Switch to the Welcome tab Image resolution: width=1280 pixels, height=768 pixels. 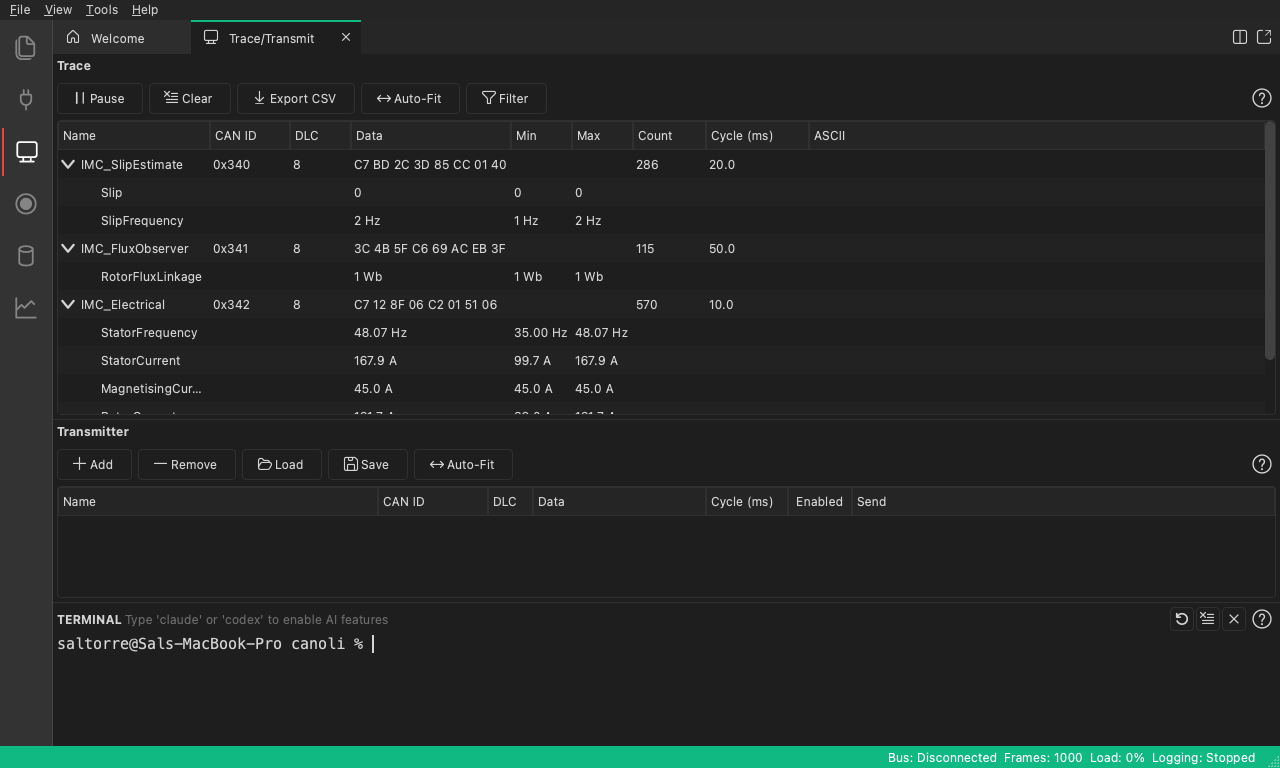122,38
